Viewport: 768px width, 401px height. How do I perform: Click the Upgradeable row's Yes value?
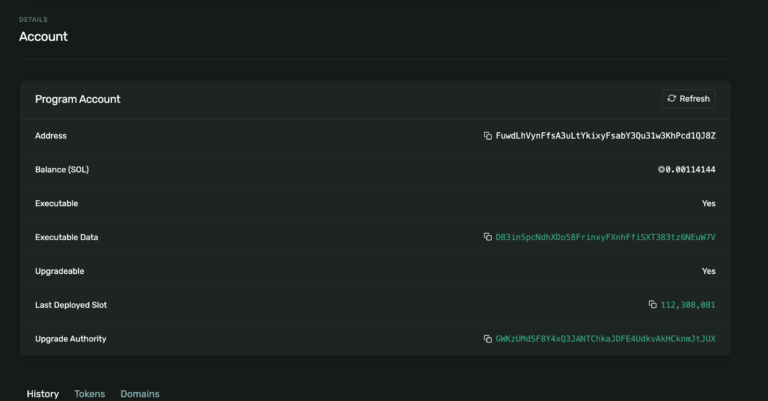pyautogui.click(x=708, y=271)
